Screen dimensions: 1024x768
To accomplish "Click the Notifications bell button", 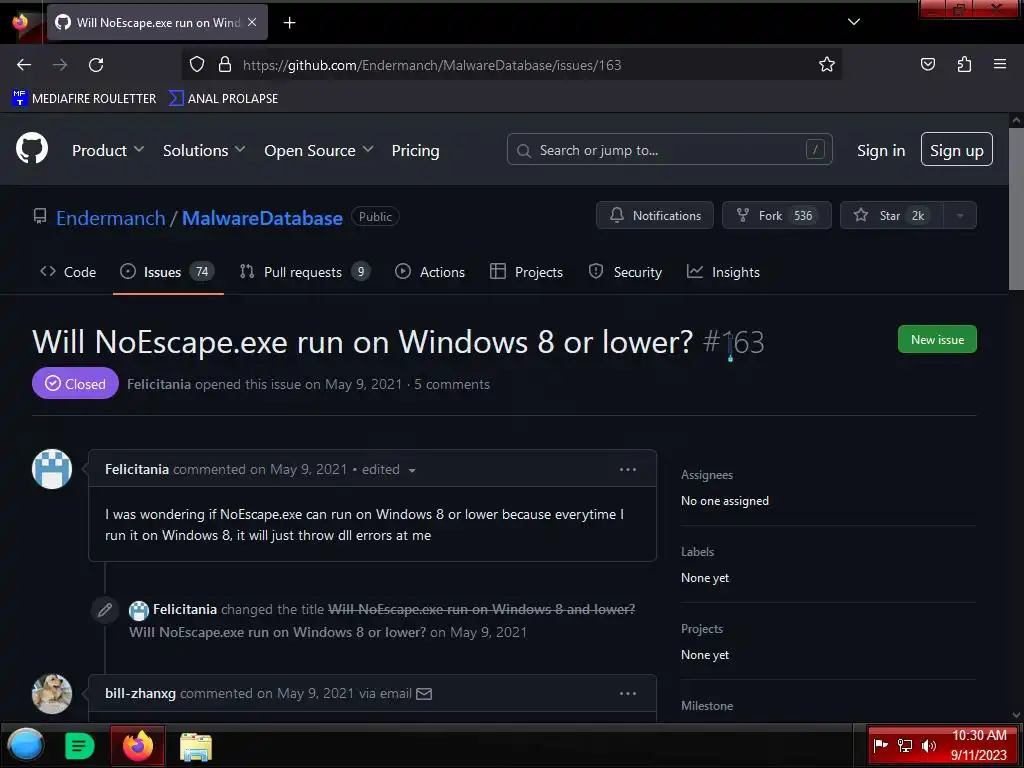I will tap(654, 216).
